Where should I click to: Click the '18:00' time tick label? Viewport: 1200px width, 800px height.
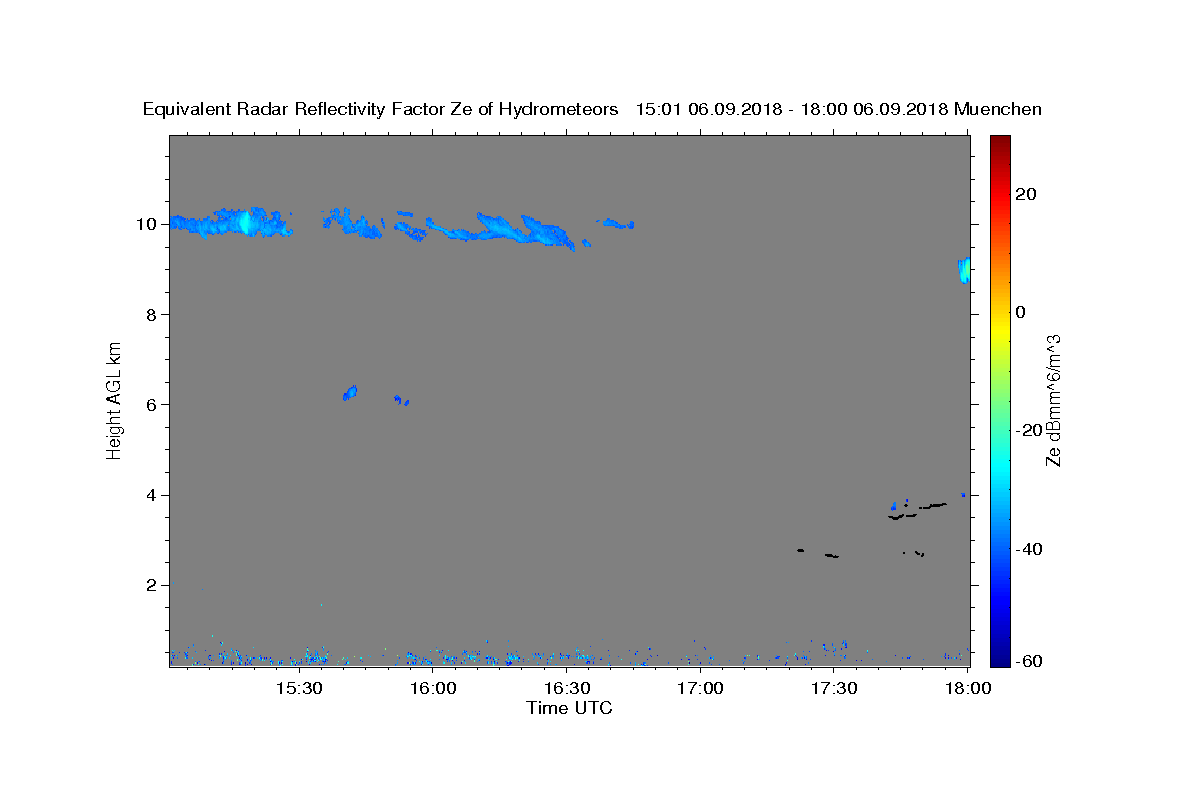966,688
